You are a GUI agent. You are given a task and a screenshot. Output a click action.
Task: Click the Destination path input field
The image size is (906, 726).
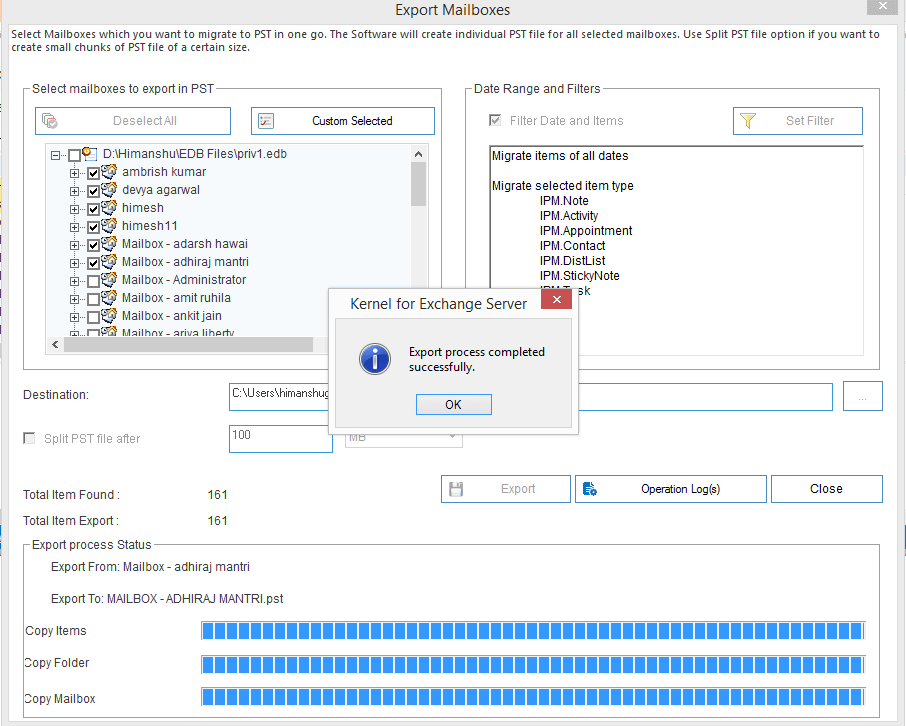coord(530,397)
